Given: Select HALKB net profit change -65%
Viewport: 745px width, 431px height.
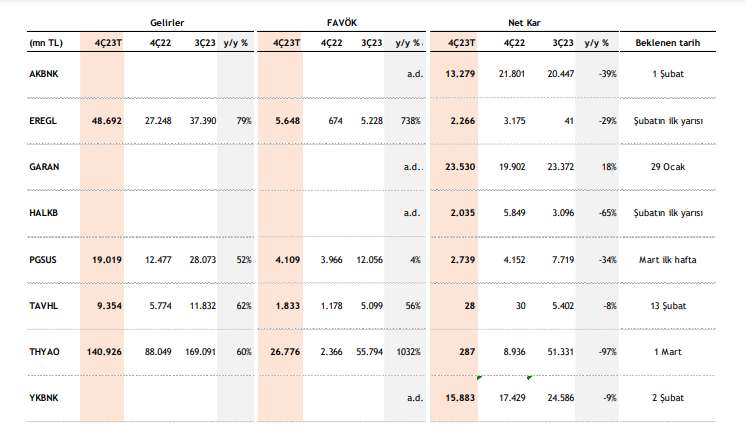Looking at the screenshot, I should point(608,213).
